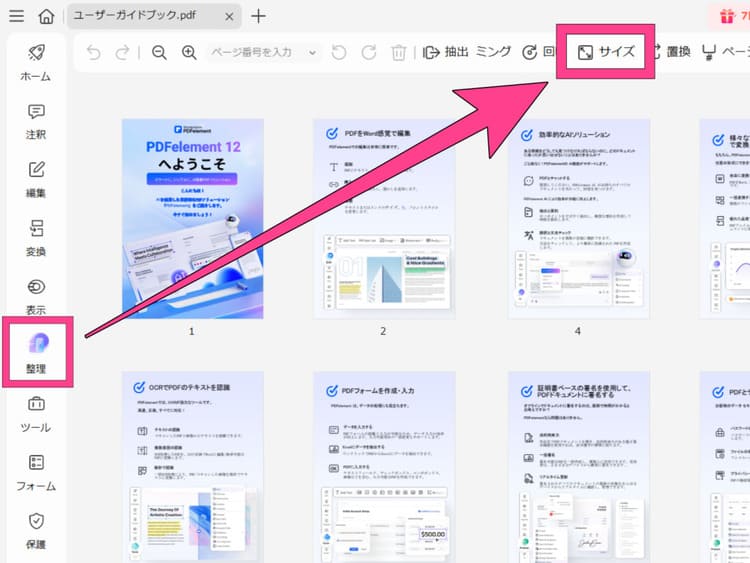
Task: Go to the Home screen icon
Action: (46, 16)
